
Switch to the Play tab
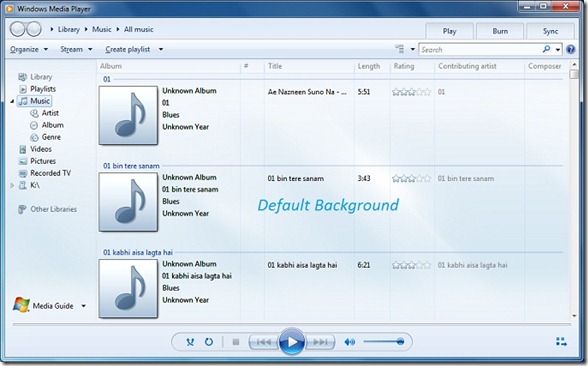449,31
